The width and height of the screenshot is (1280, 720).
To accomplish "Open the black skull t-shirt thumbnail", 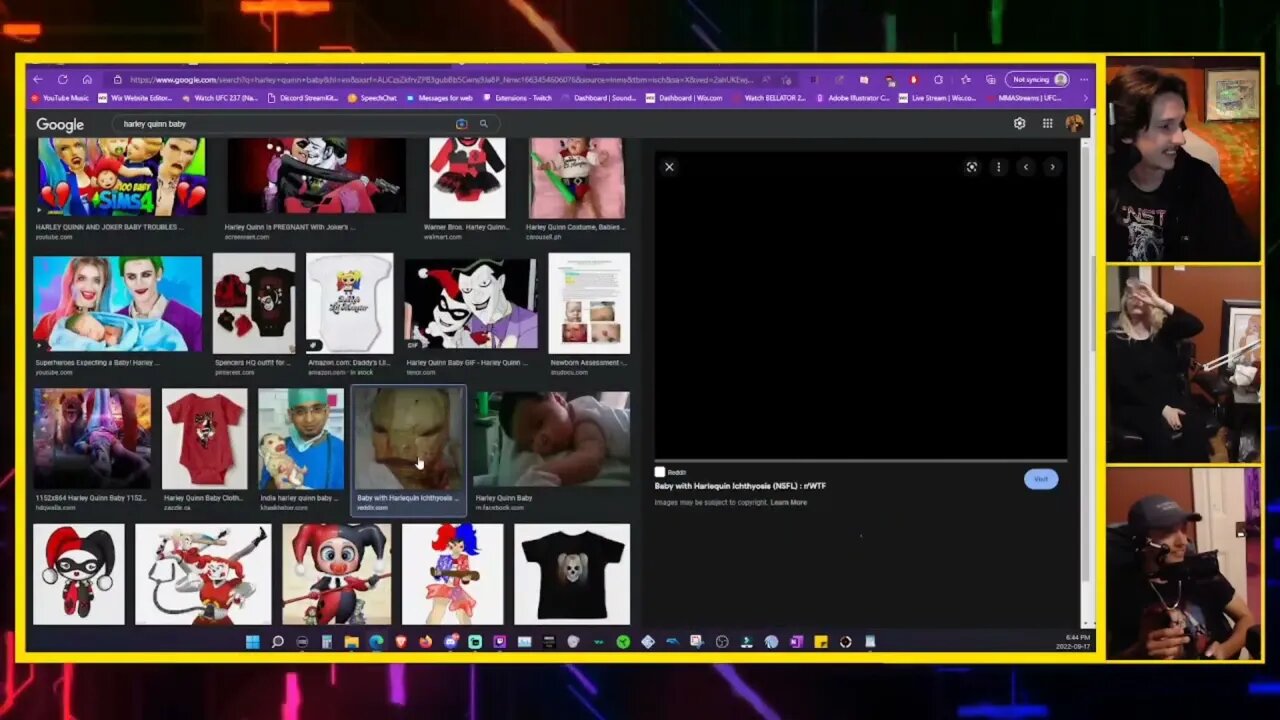I will tap(572, 574).
